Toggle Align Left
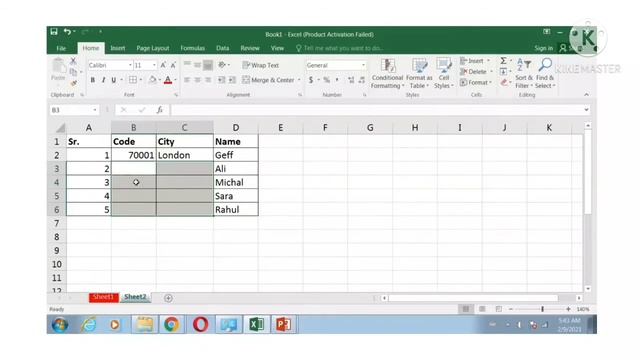The width and height of the screenshot is (640, 360). coord(187,80)
